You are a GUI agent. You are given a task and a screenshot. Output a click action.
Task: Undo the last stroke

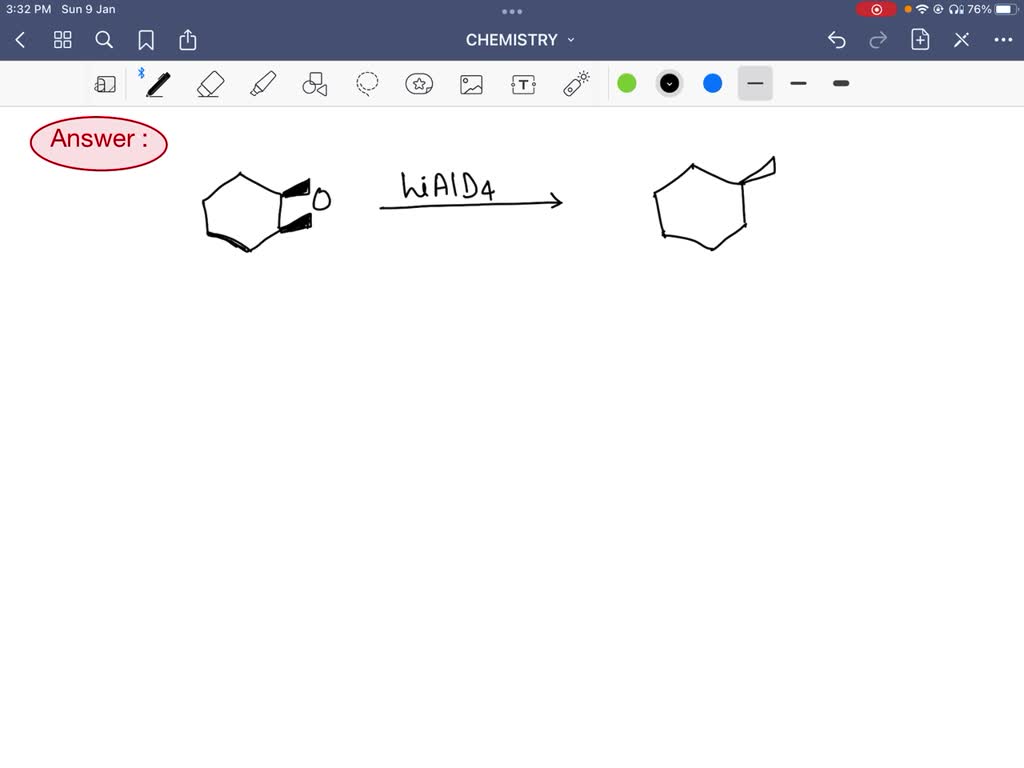point(837,40)
